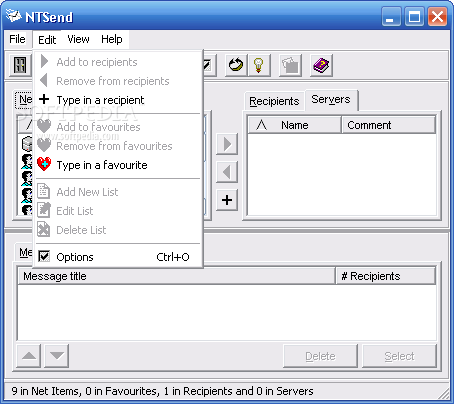Click right arrow add-to-recipients button
This screenshot has width=454, height=404.
coord(227,144)
